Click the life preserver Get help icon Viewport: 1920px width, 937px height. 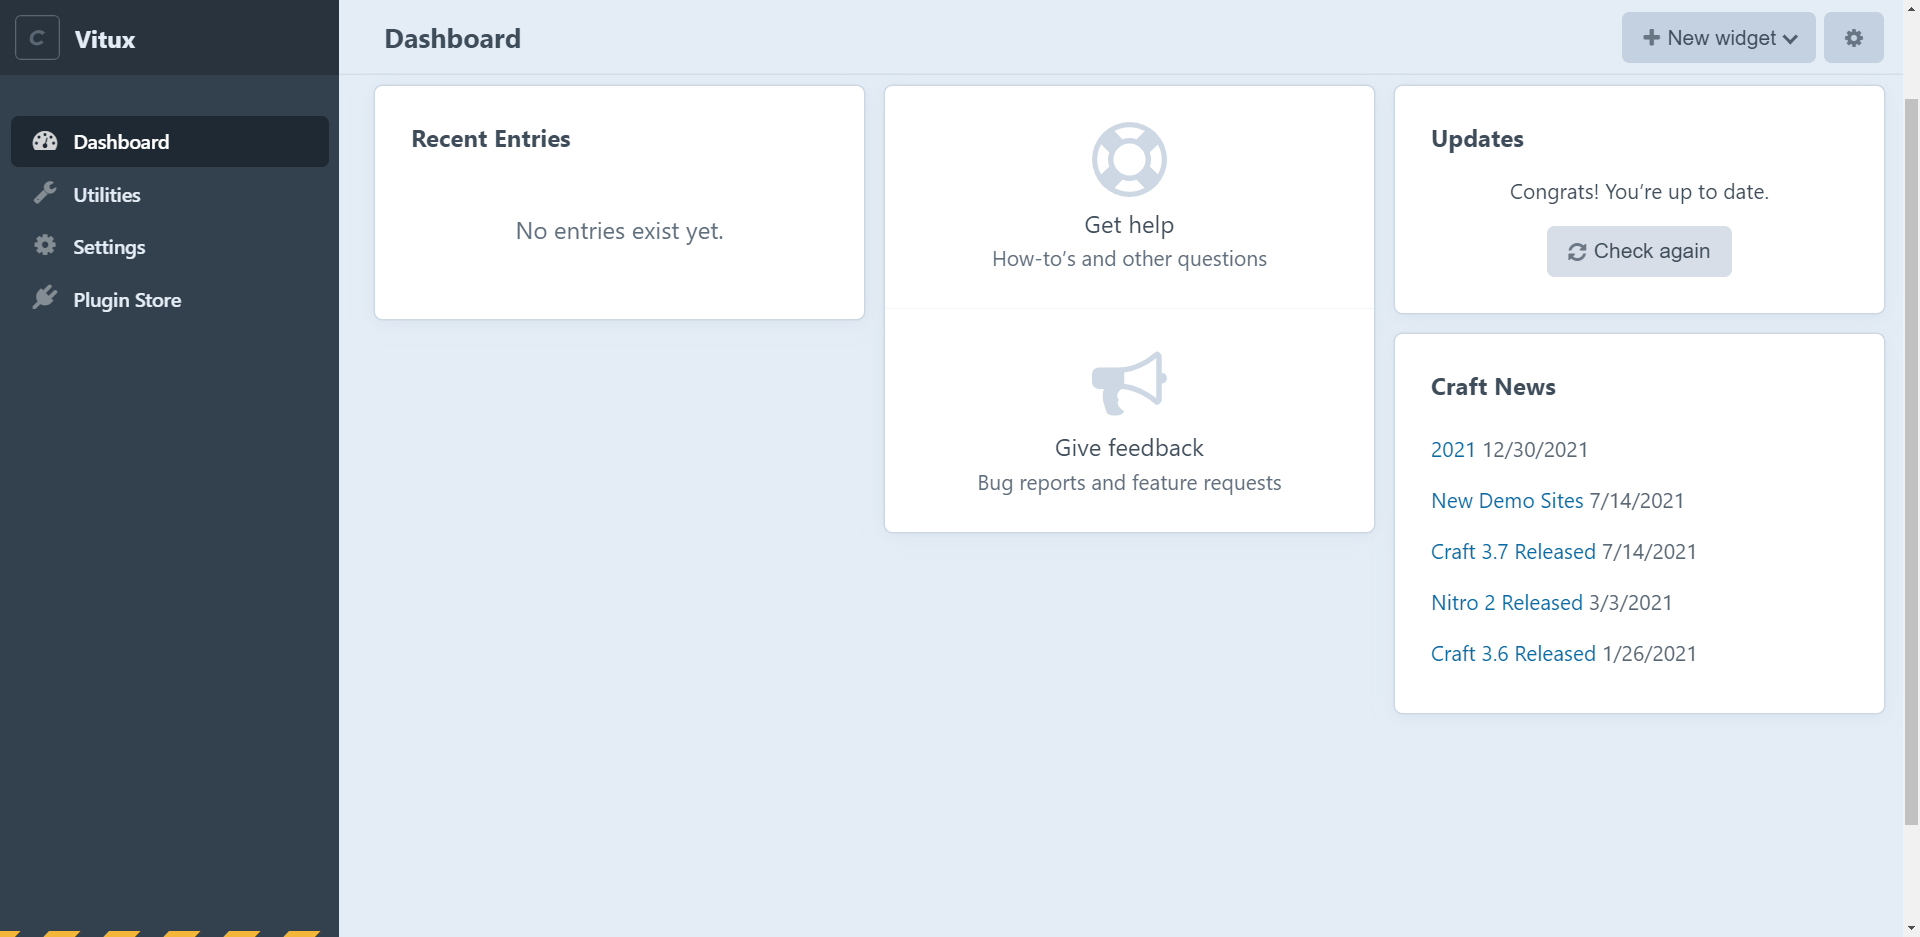1128,158
